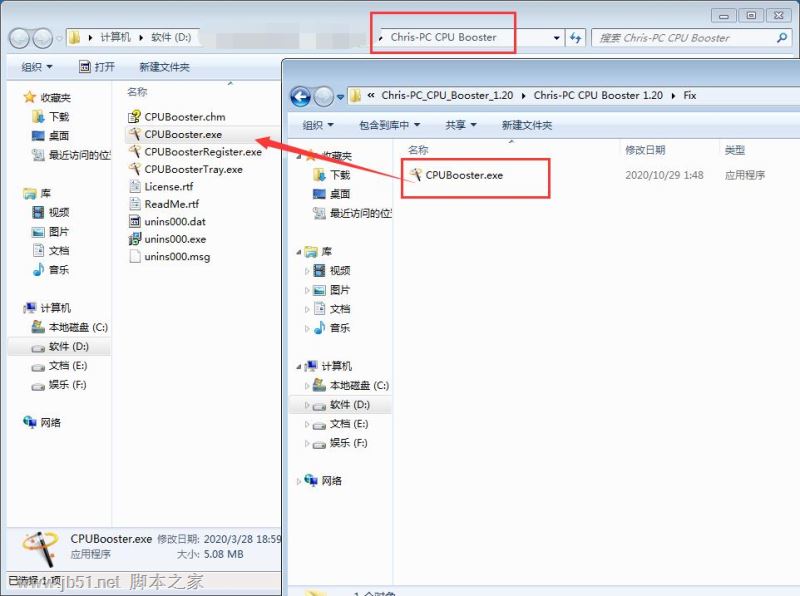Expand the Videos (视频) node in Fix window
800x596 pixels.
click(x=307, y=271)
